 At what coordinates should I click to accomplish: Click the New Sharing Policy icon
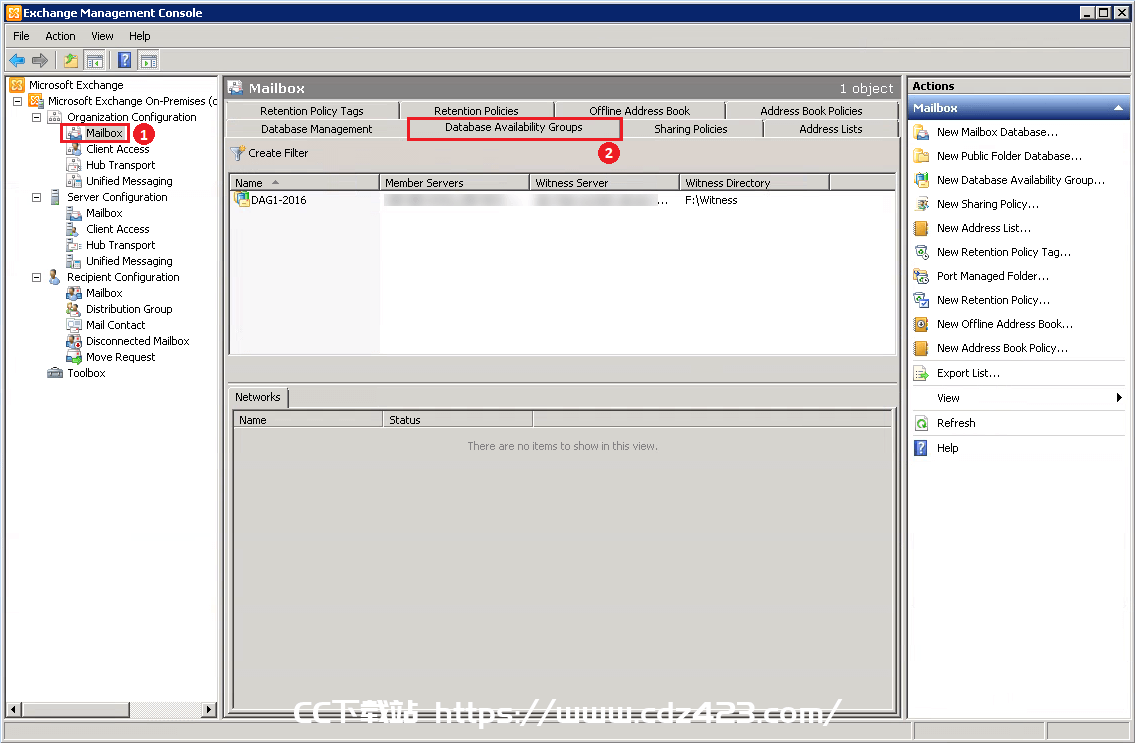(x=921, y=204)
